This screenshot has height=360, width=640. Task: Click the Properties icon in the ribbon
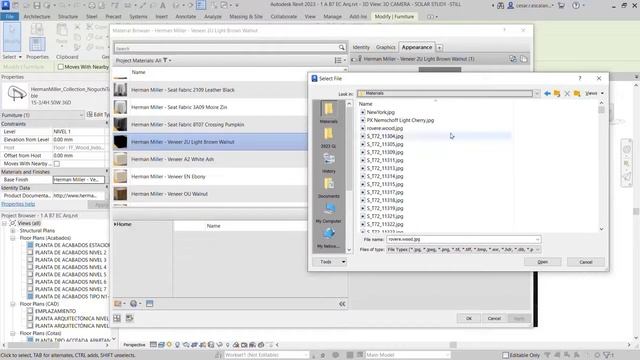point(37,44)
